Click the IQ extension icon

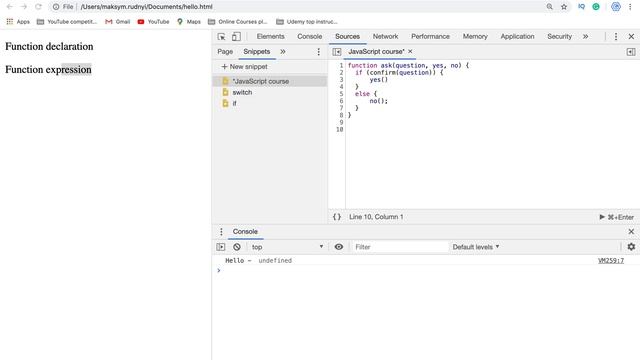coord(581,7)
